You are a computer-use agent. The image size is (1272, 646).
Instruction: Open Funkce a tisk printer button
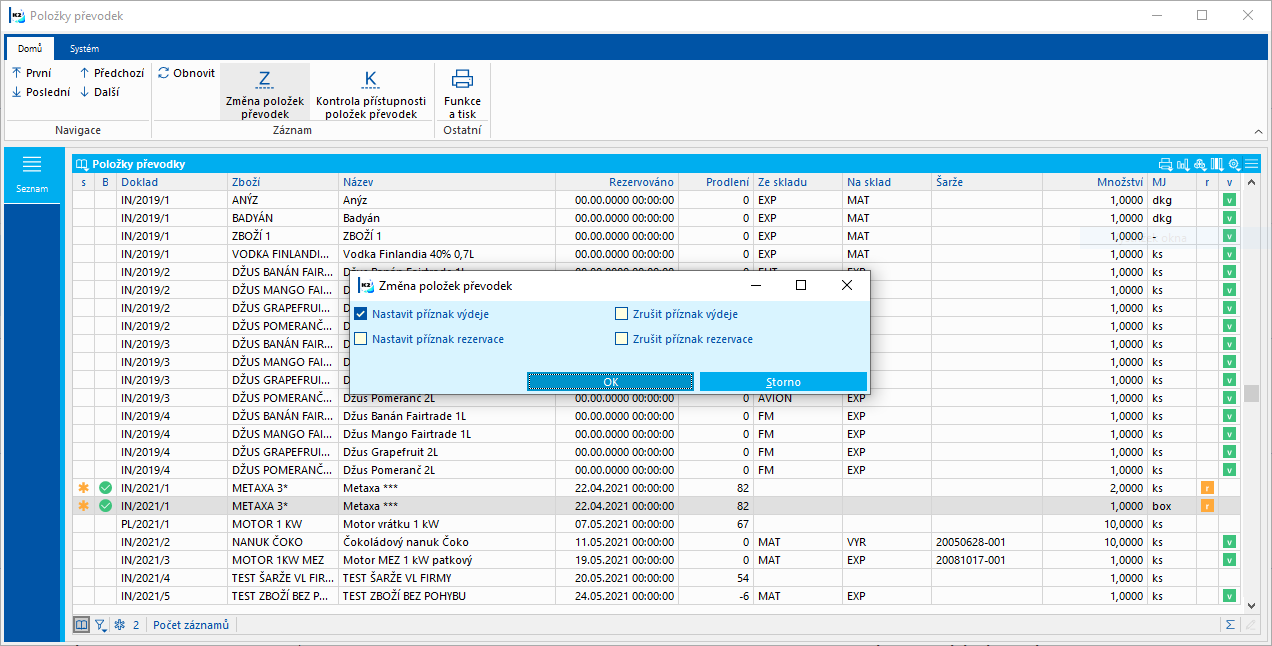462,91
